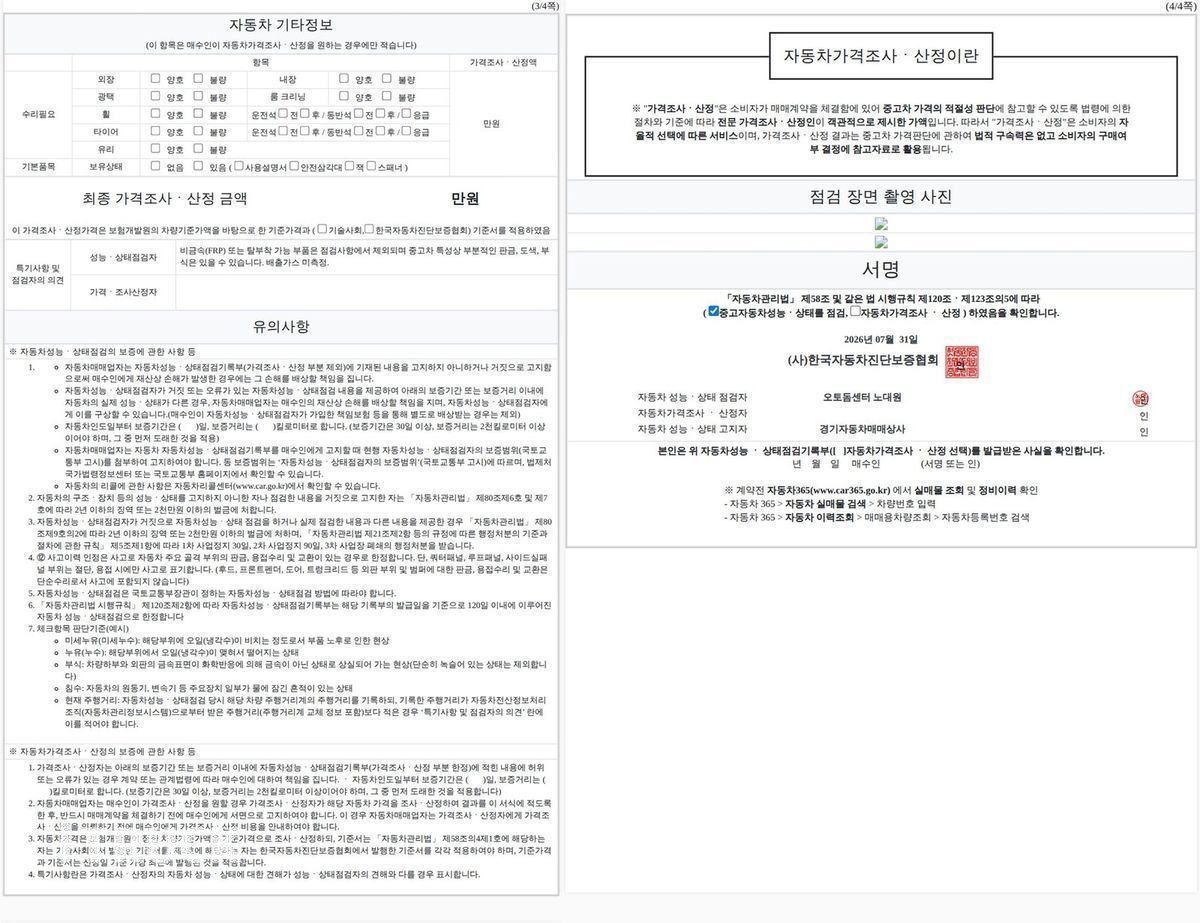Check 내장 불량 checkbox
This screenshot has height=923, width=1200.
coord(386,78)
